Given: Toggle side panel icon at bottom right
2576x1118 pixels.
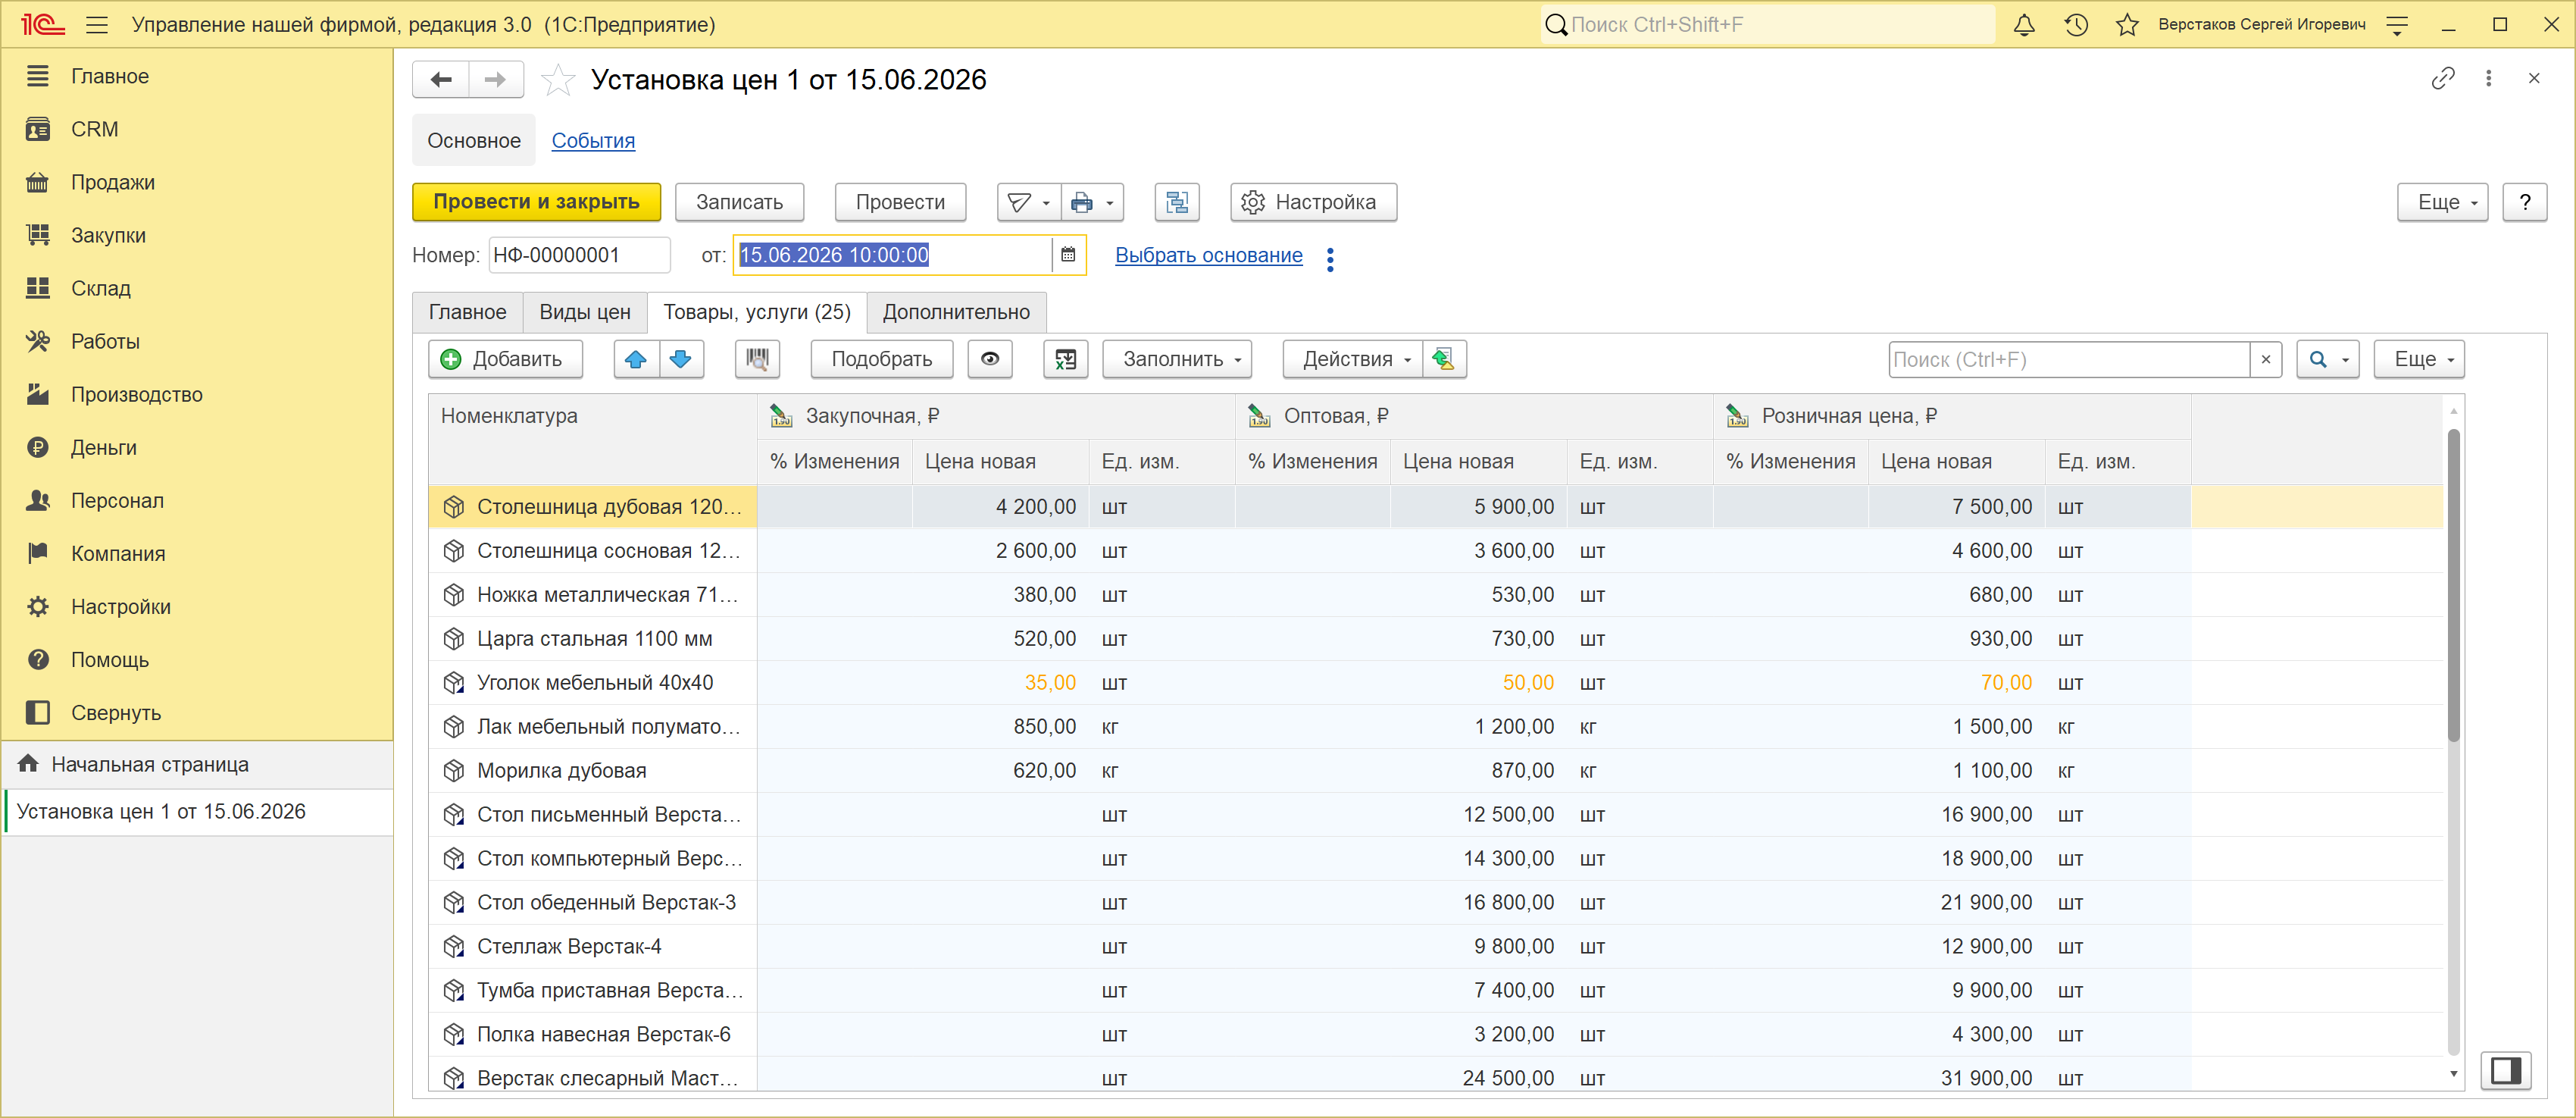Looking at the screenshot, I should tap(2506, 1071).
